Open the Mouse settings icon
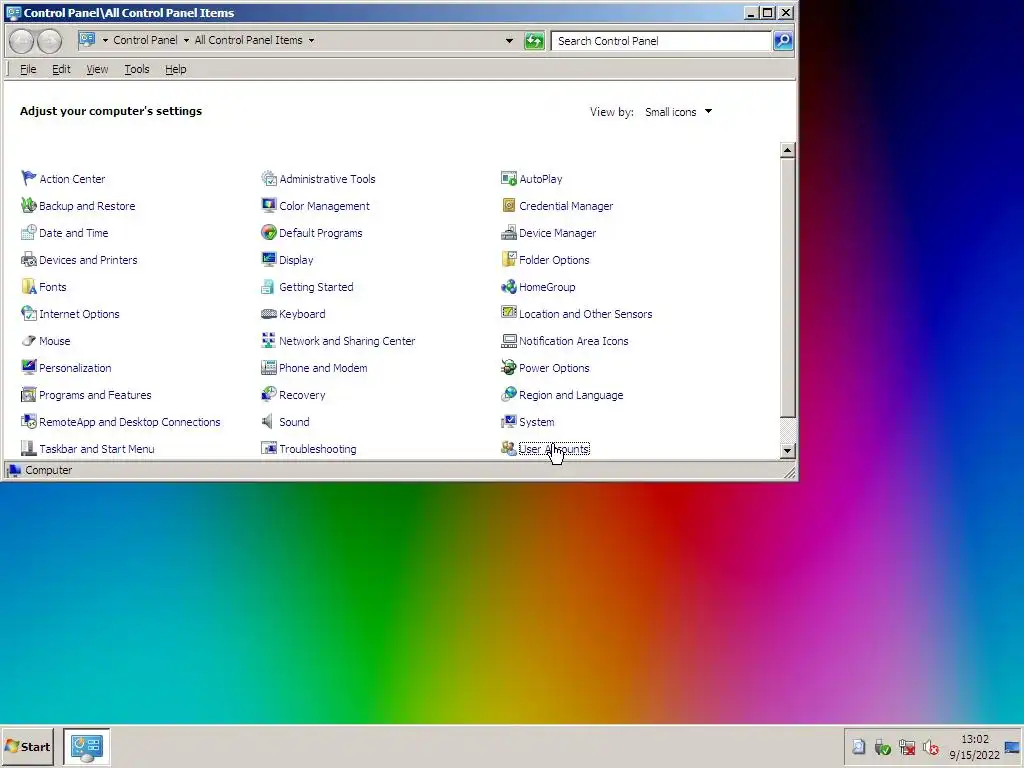 click(x=29, y=341)
